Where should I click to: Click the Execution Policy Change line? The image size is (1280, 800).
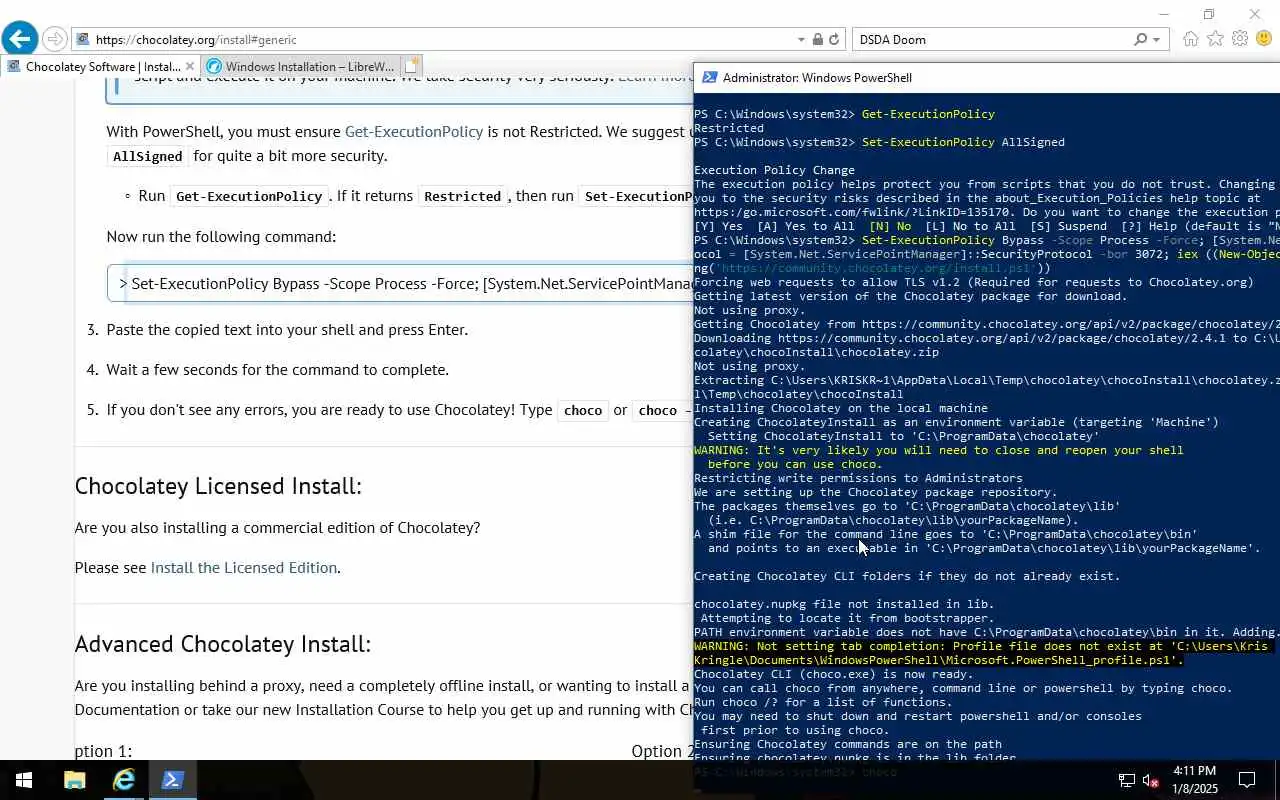774,171
